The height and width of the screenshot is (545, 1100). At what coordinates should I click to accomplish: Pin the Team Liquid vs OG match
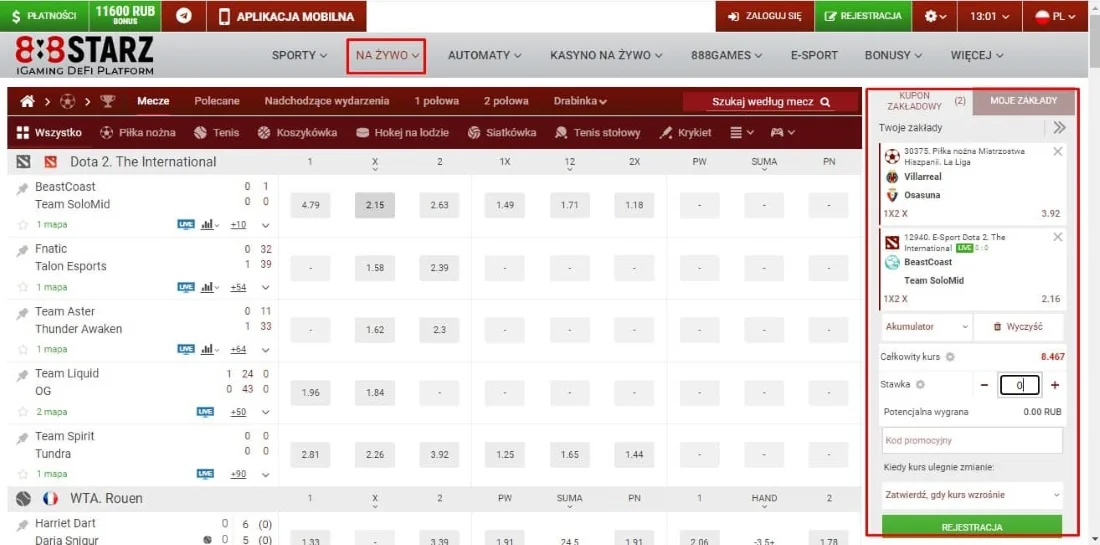coord(23,375)
